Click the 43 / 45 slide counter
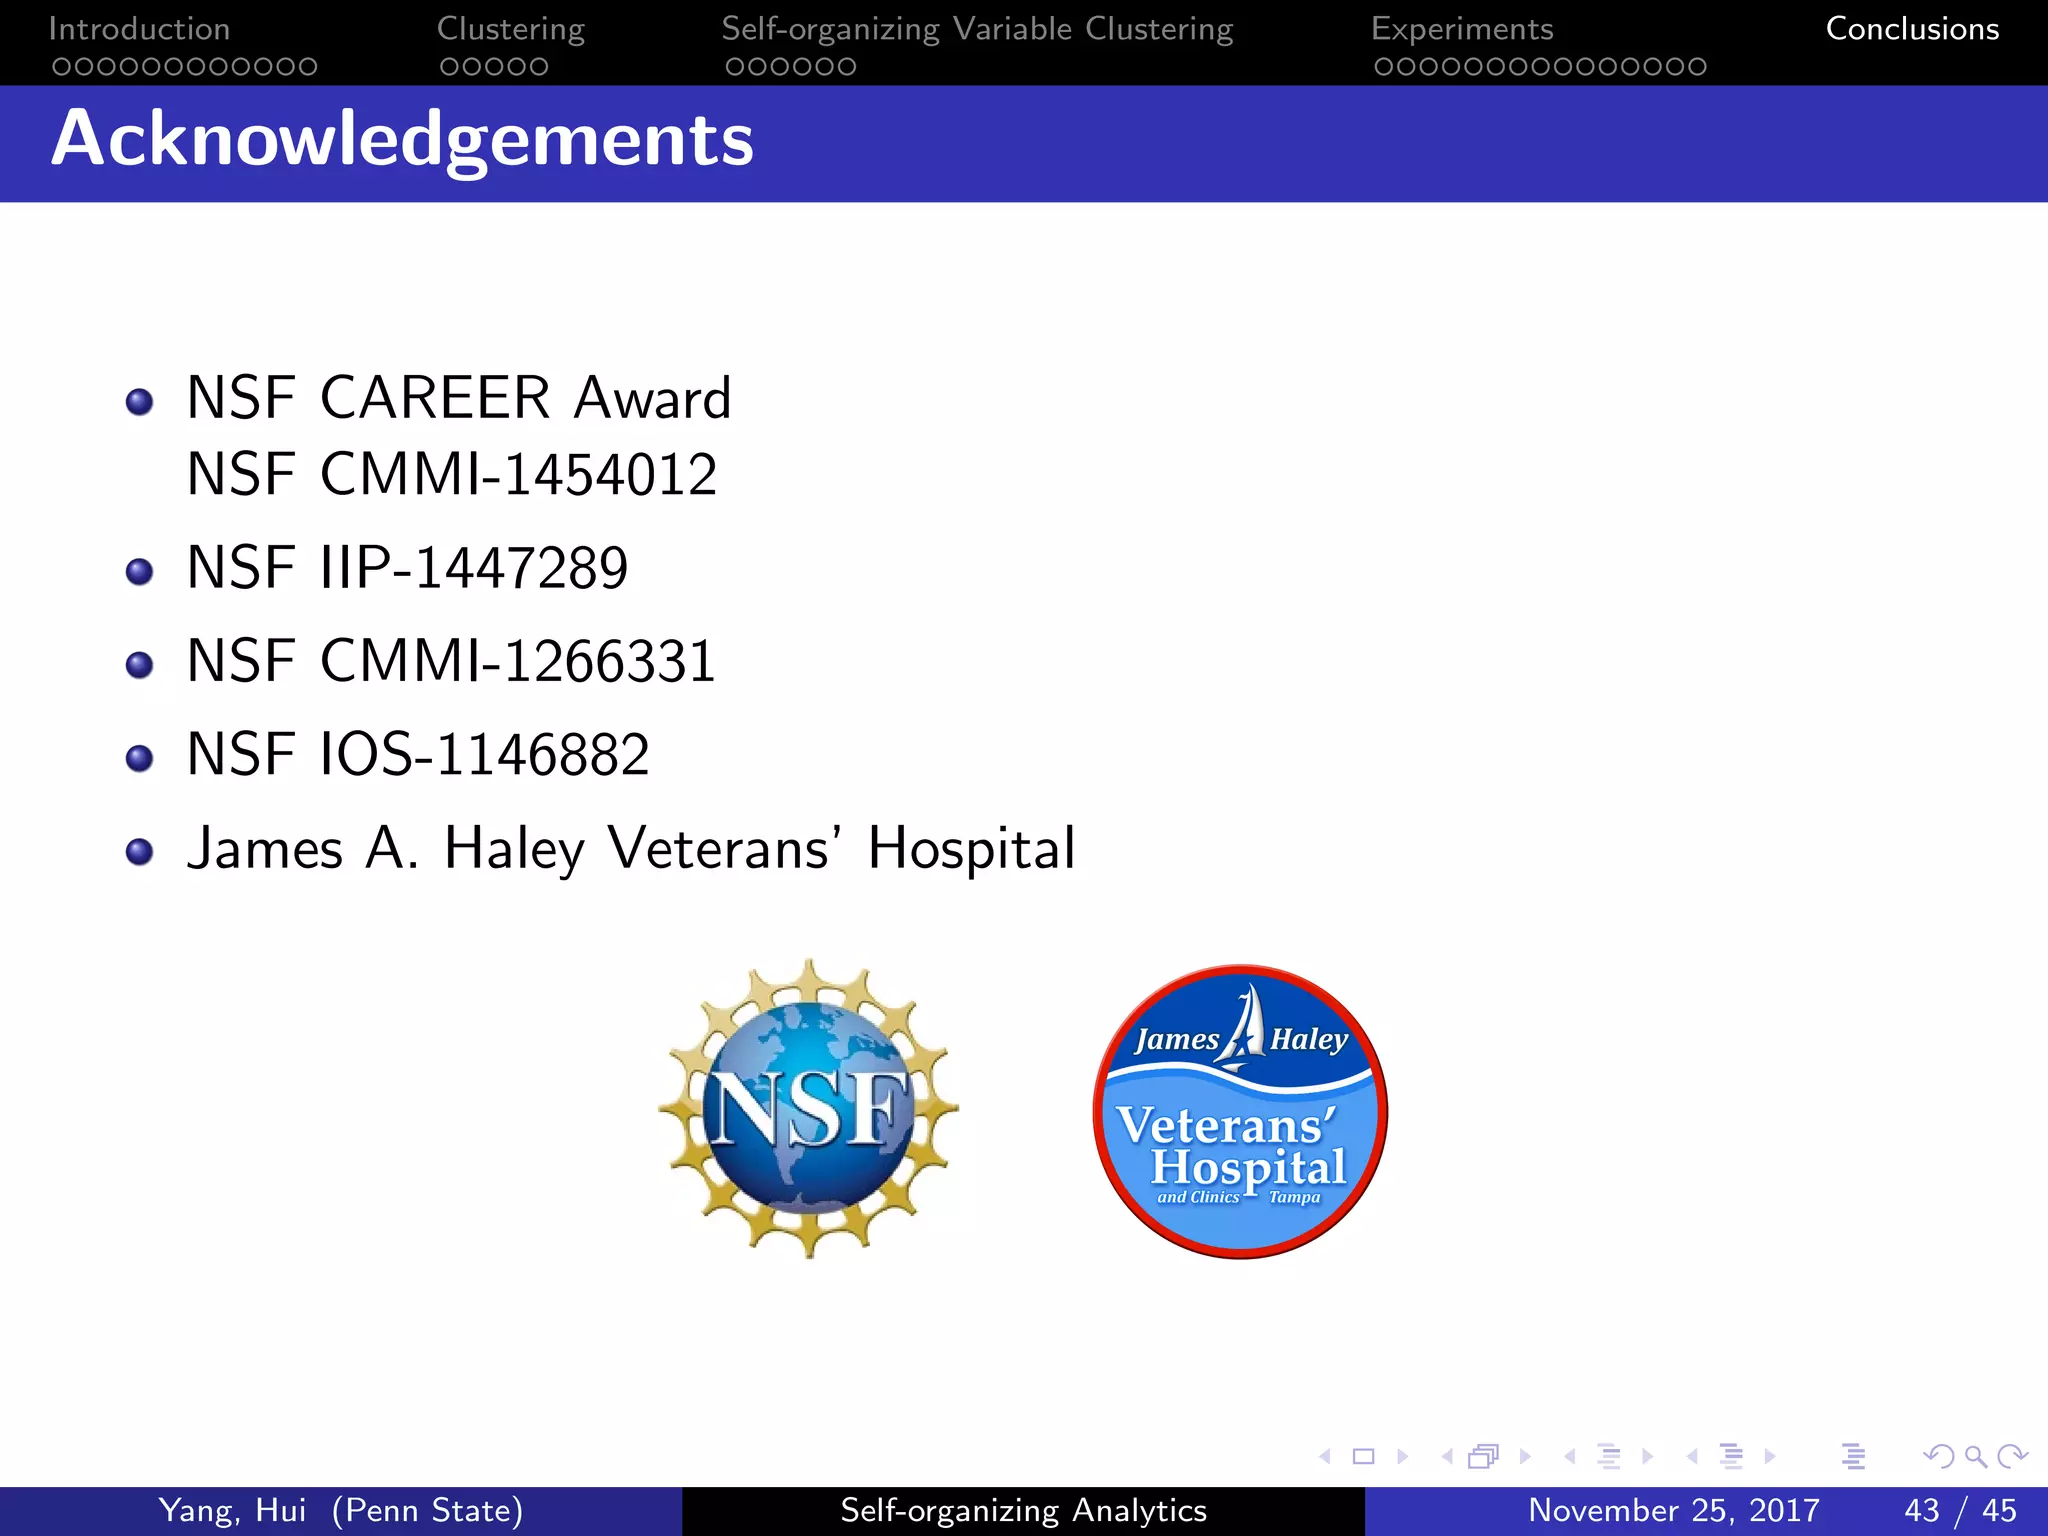This screenshot has width=2048, height=1536. point(1960,1510)
